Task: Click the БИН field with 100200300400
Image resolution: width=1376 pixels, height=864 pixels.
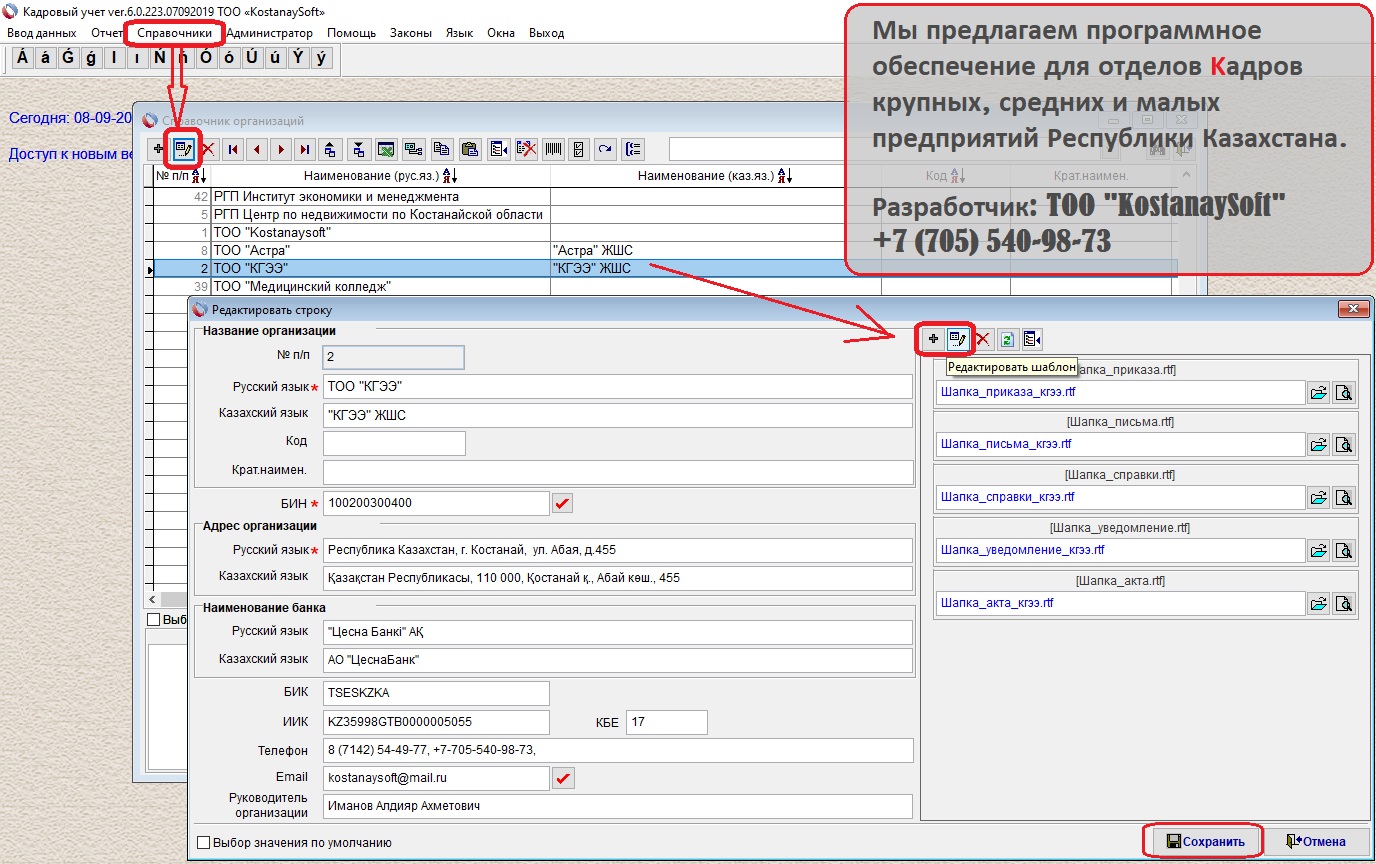Action: point(436,503)
